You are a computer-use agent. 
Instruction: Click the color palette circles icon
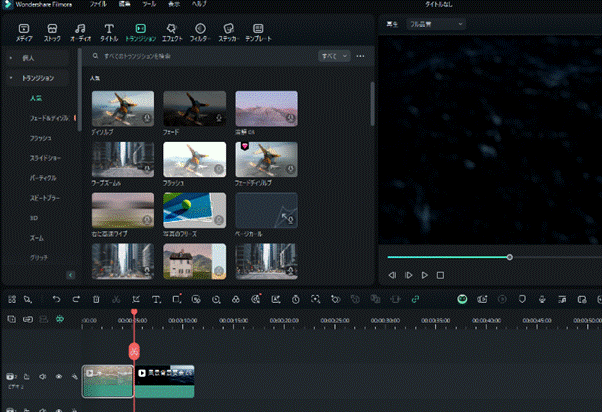pos(236,299)
